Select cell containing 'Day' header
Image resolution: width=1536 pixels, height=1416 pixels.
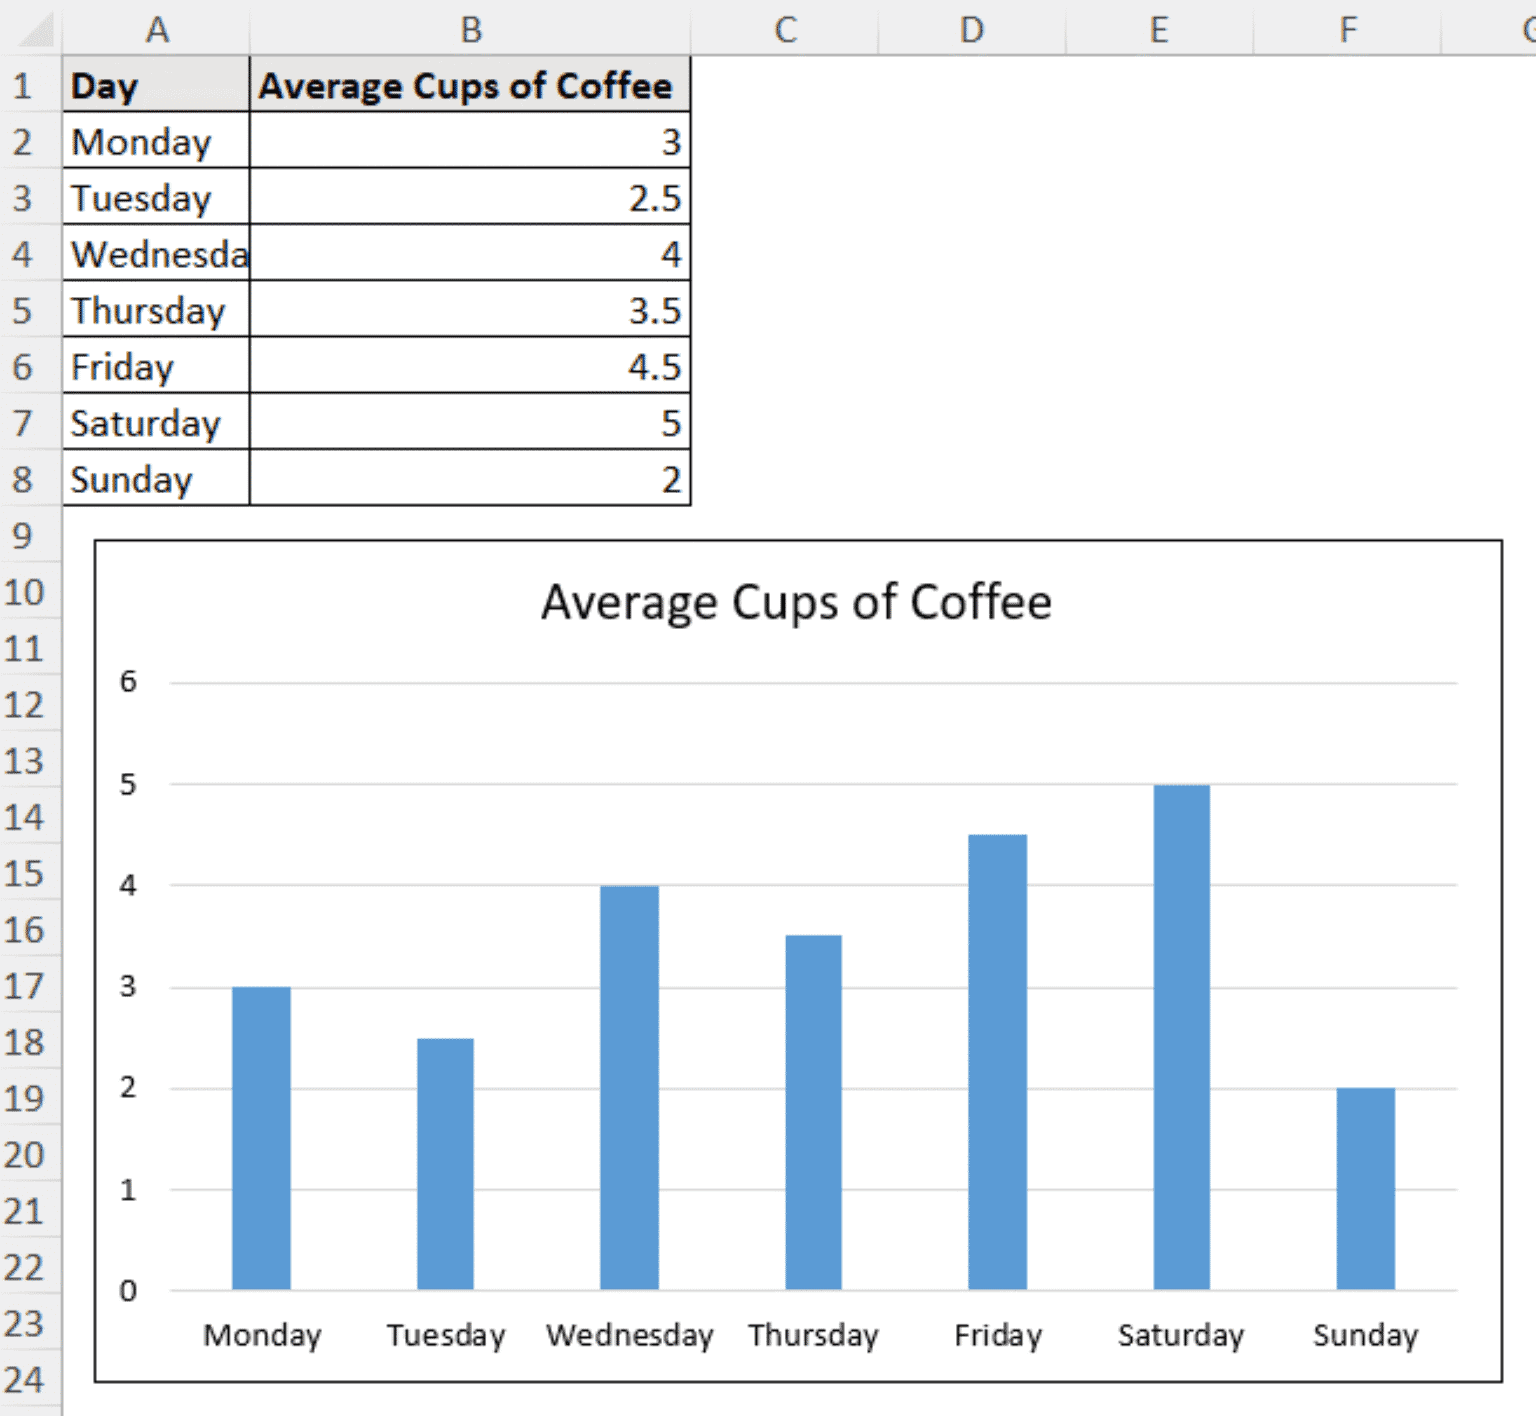pos(155,86)
